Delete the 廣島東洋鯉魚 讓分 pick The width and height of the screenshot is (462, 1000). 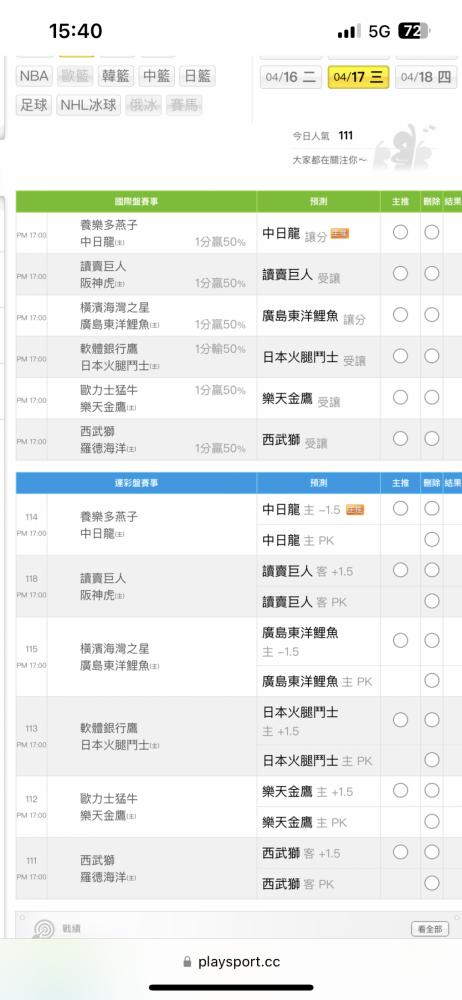pos(432,314)
